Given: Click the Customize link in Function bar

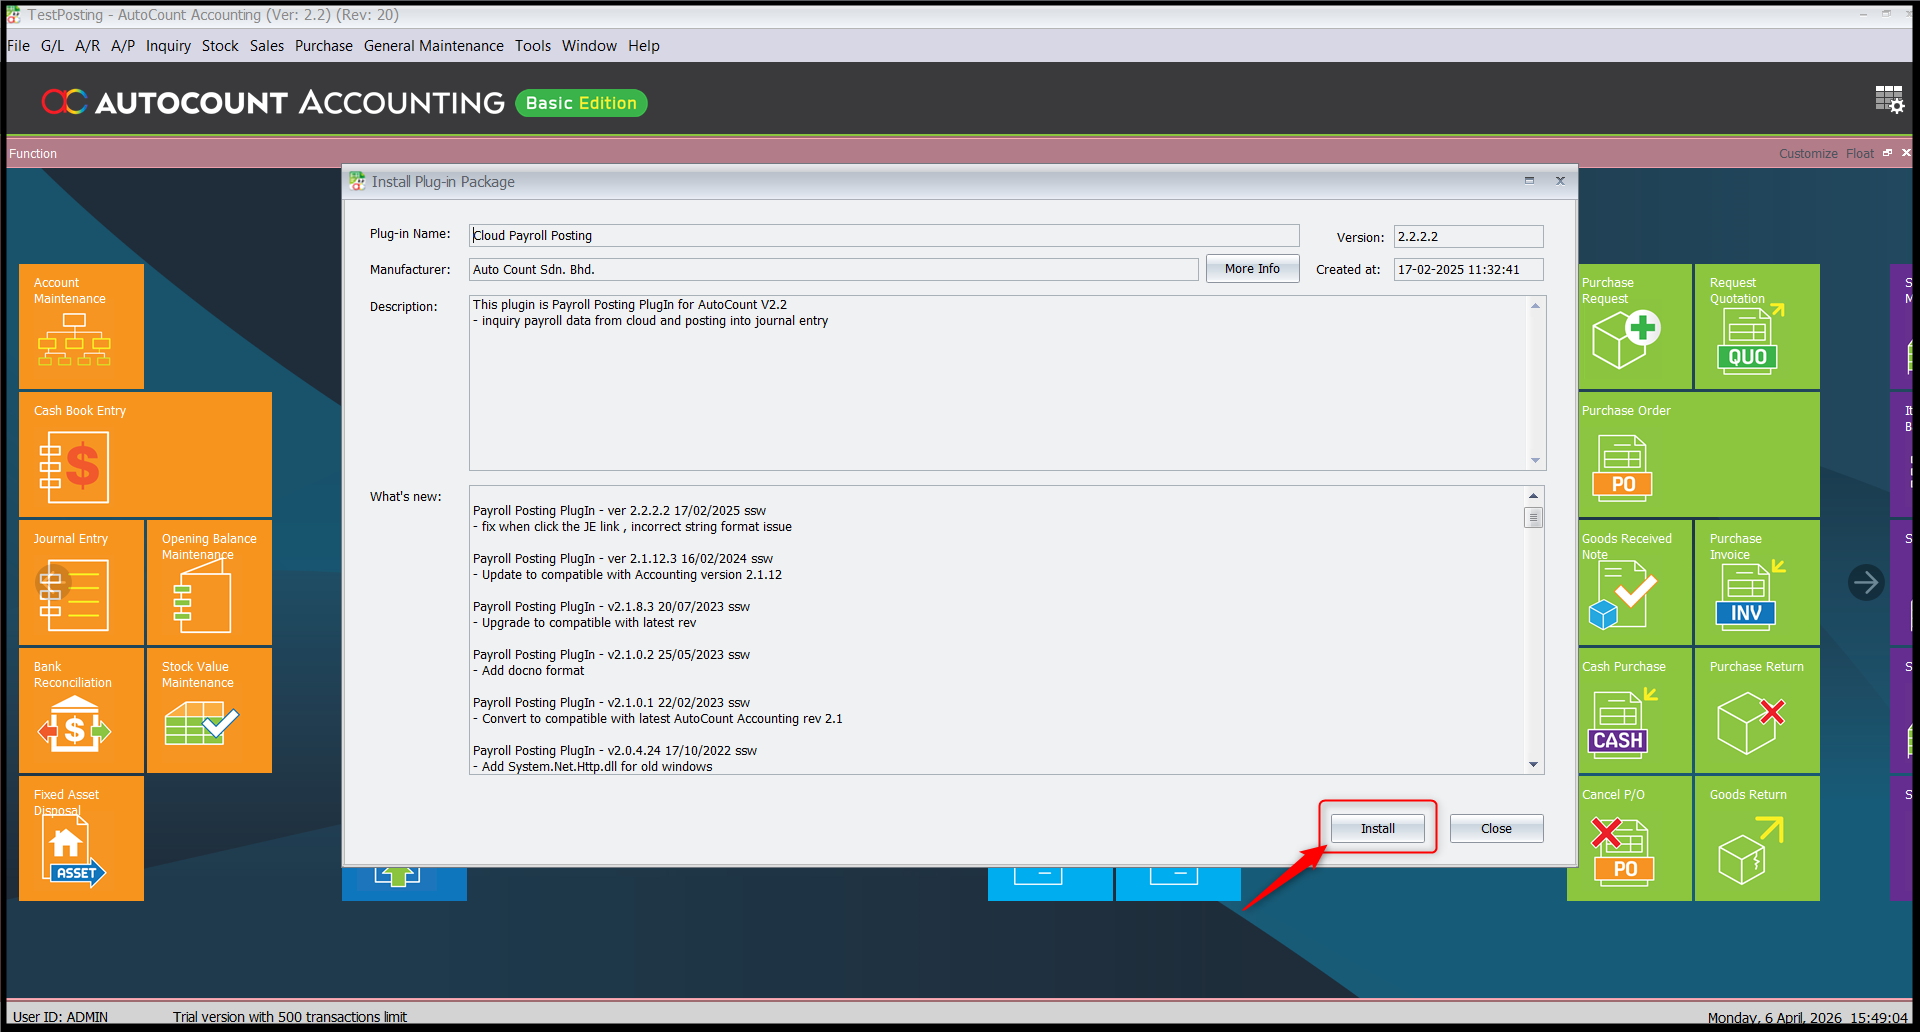Looking at the screenshot, I should pyautogui.click(x=1808, y=153).
